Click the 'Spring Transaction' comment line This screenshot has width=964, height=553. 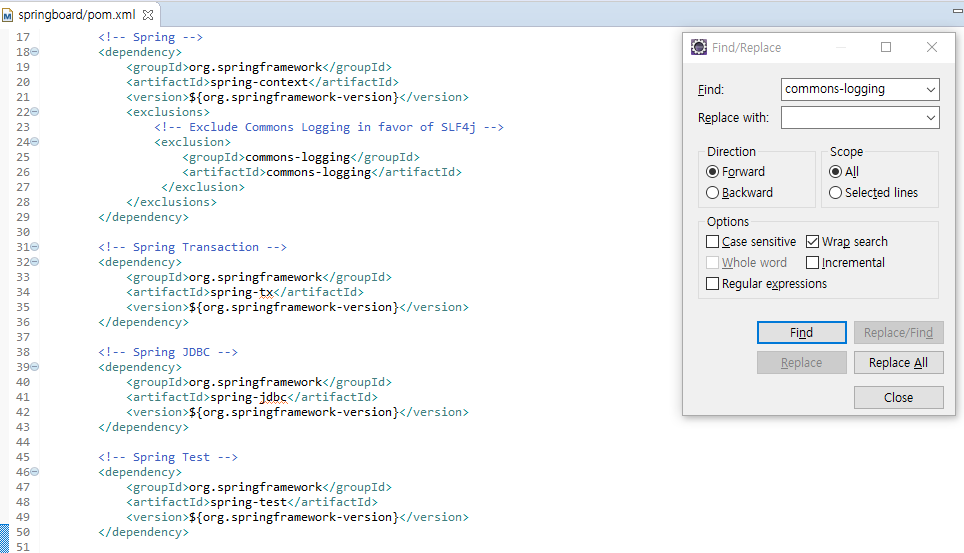(x=192, y=247)
